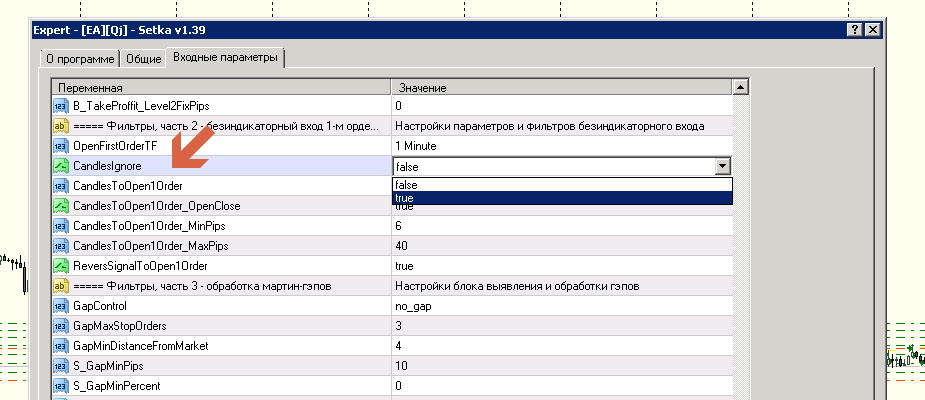The height and width of the screenshot is (400, 925).
Task: Choose 'false' in the CandlesIgnore dropdown list
Action: coord(562,185)
